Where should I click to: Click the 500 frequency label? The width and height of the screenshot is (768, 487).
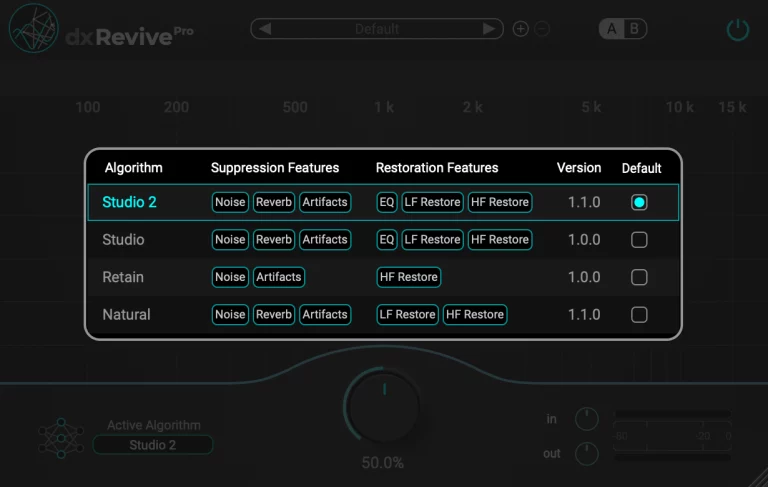click(x=295, y=107)
